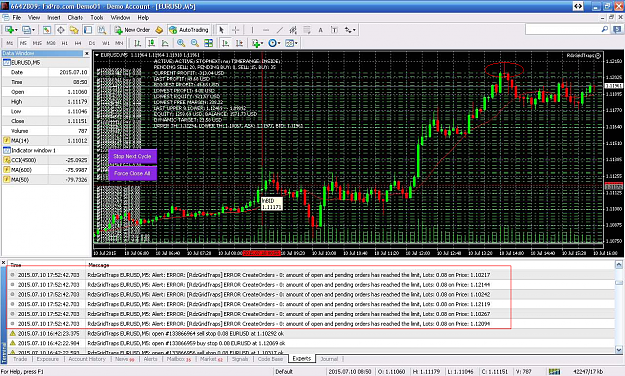Switch timeframe to M5

(23, 43)
